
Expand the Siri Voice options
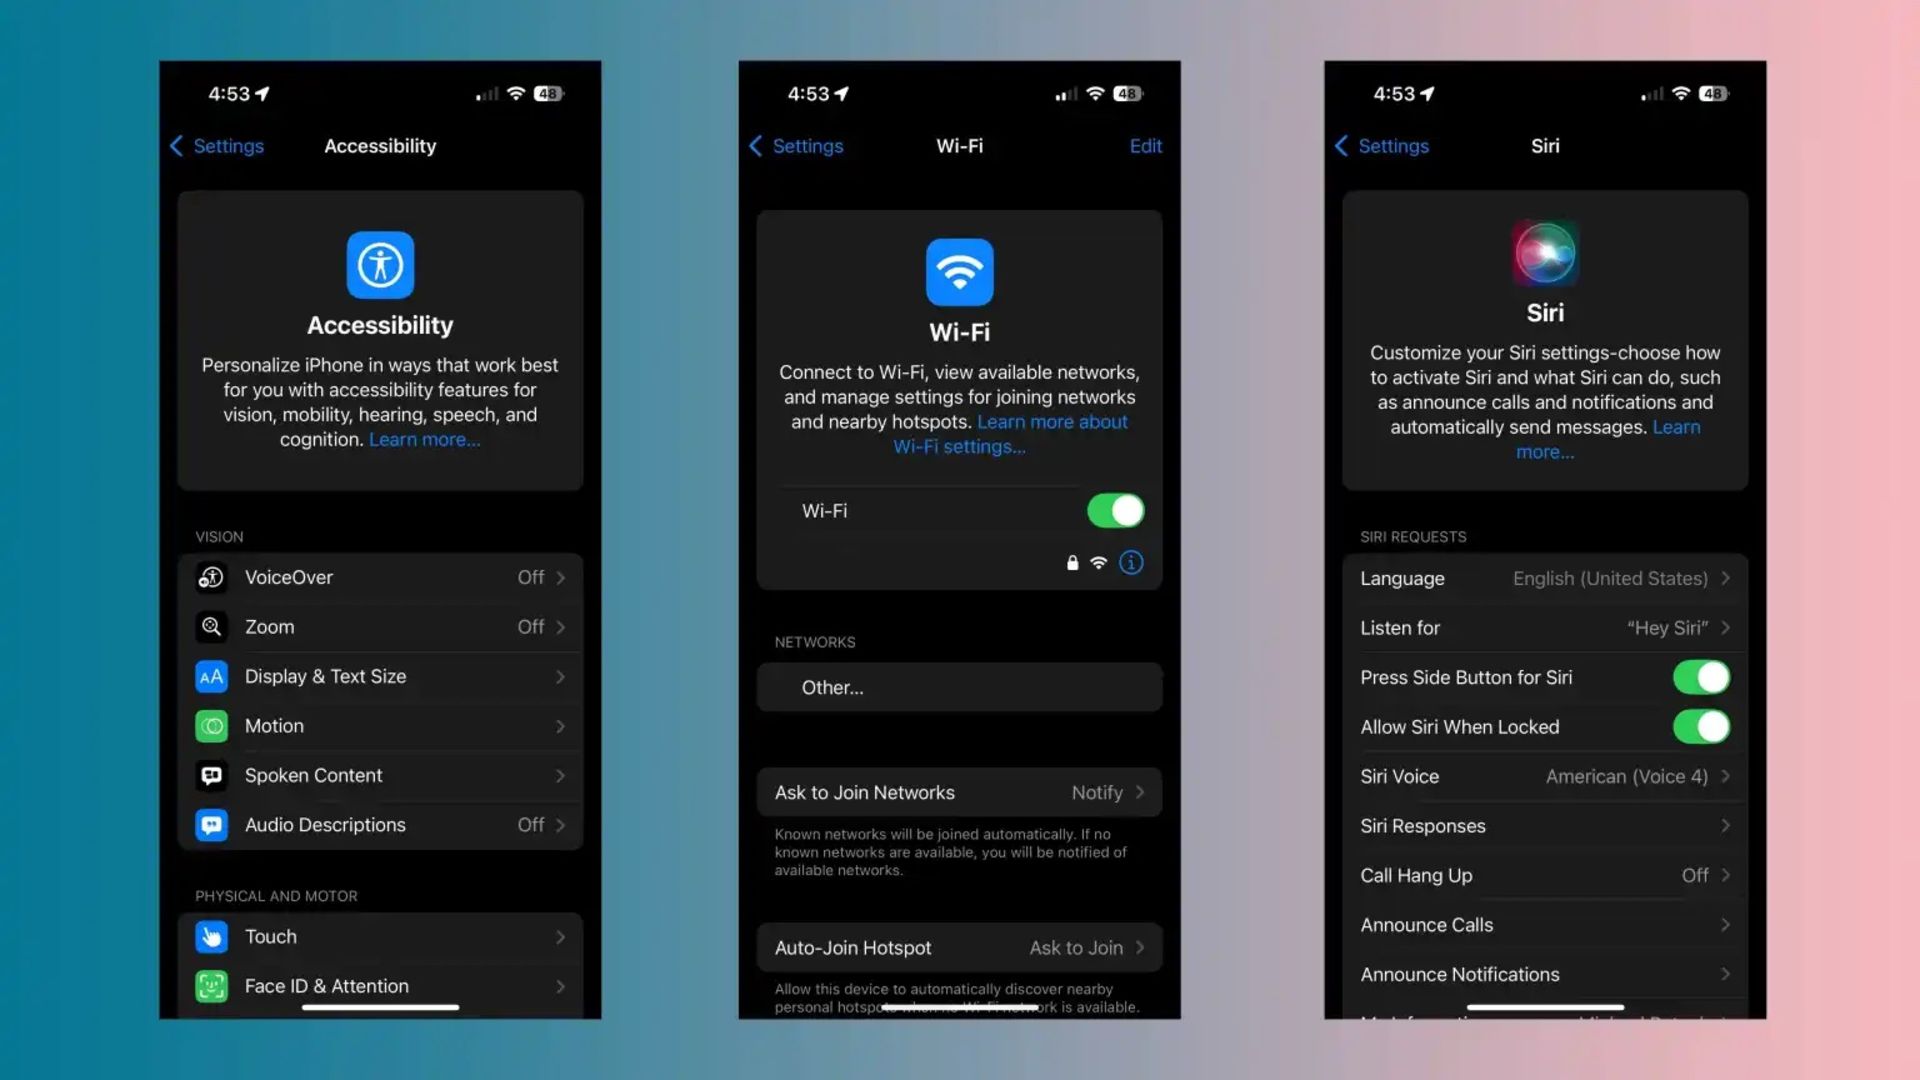click(1543, 775)
